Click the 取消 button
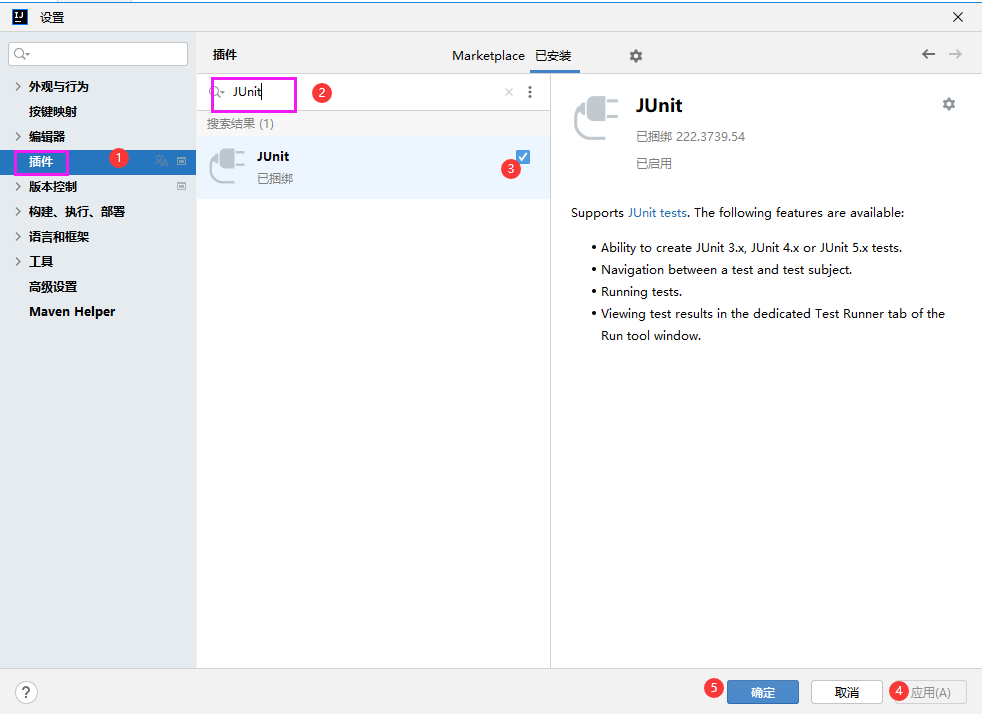982x714 pixels. [846, 692]
